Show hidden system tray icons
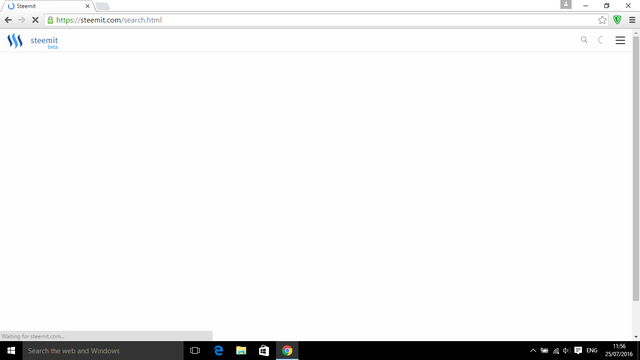Screen dimensions: 640x360 (x=533, y=351)
